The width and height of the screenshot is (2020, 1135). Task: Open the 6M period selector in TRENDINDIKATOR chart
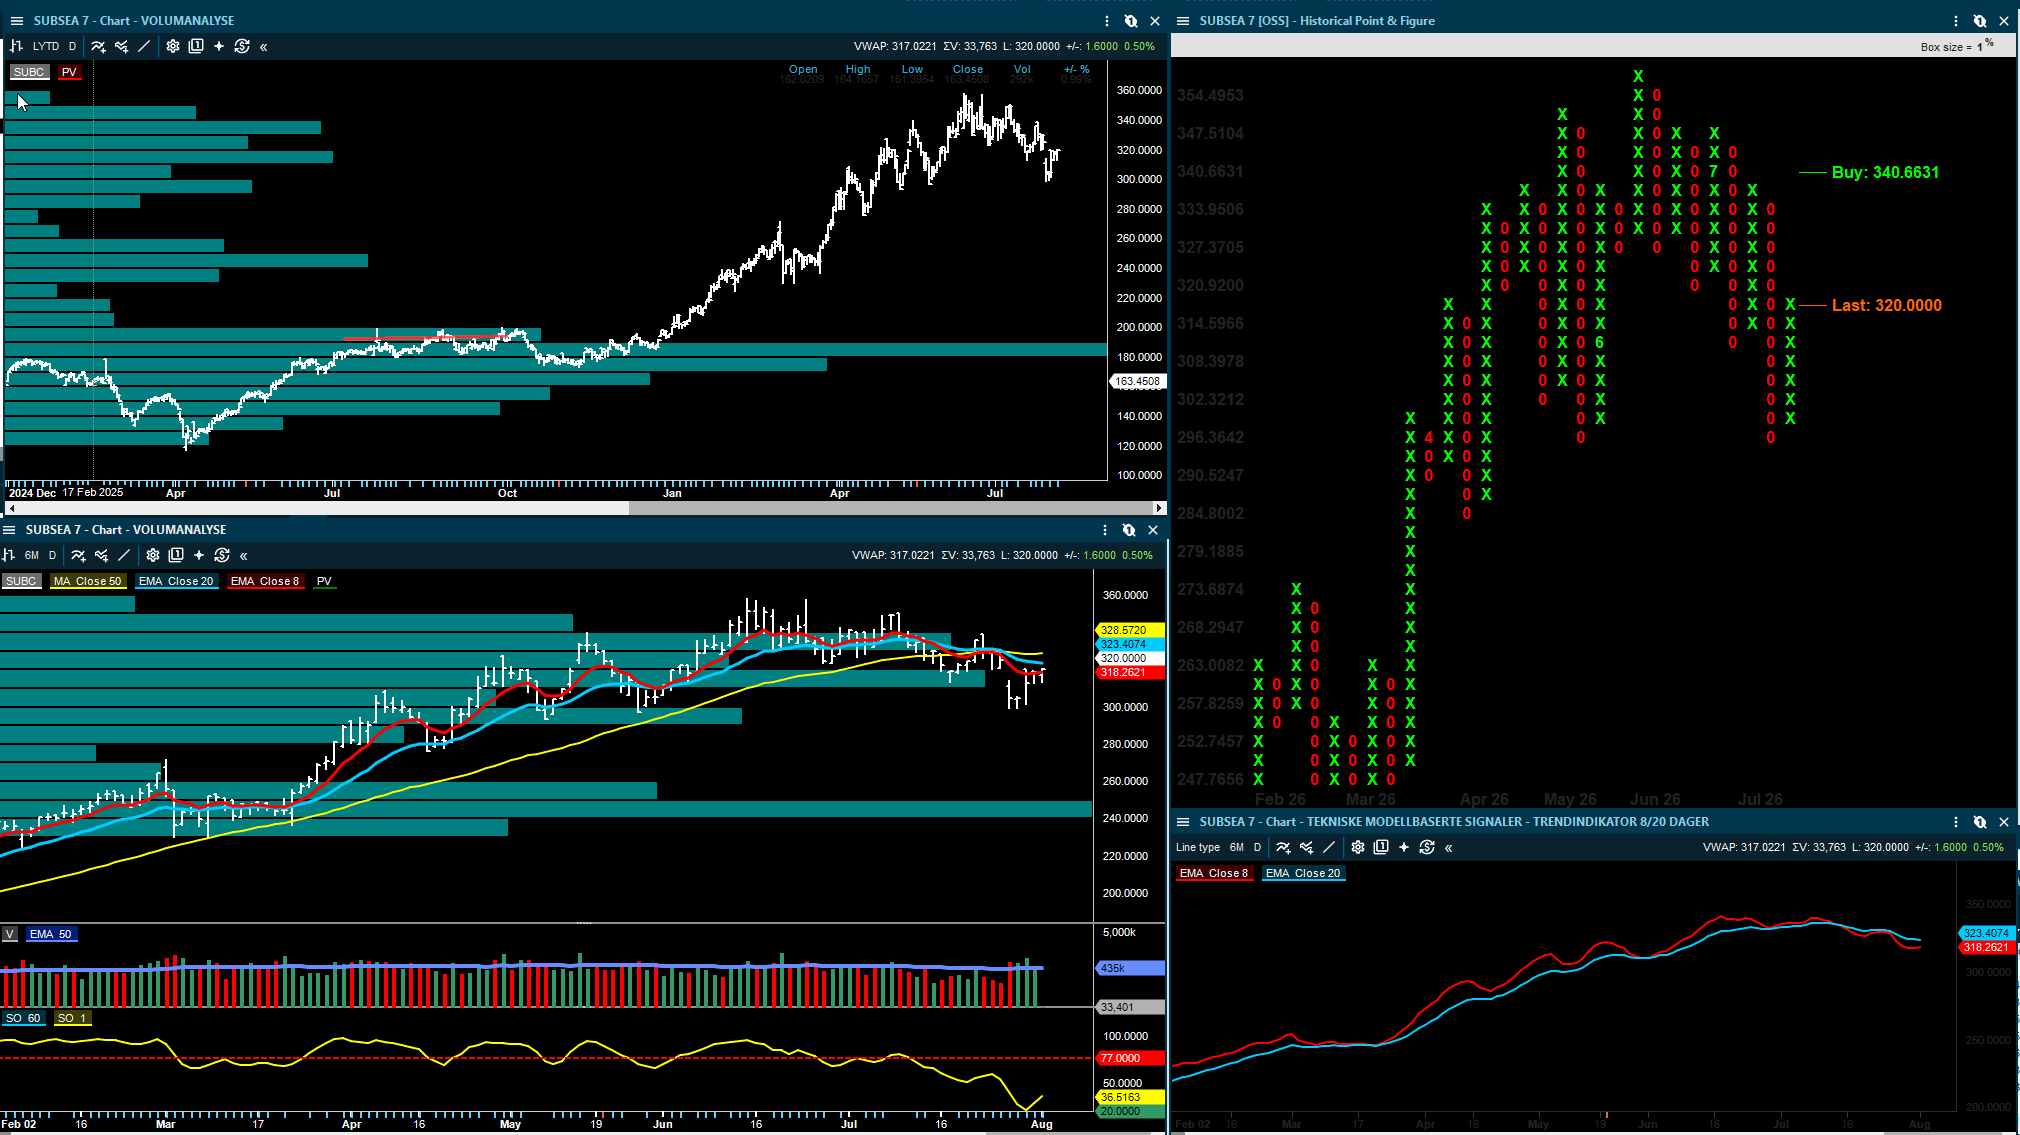[x=1237, y=847]
